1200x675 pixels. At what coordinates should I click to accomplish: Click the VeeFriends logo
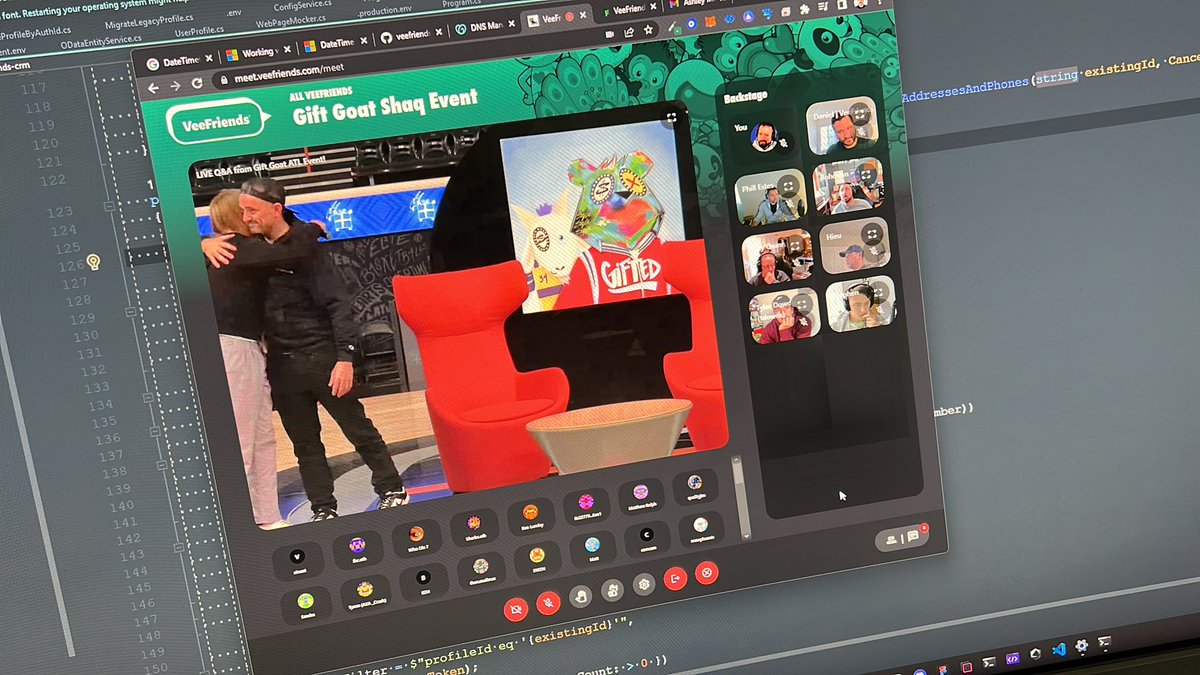pos(217,121)
